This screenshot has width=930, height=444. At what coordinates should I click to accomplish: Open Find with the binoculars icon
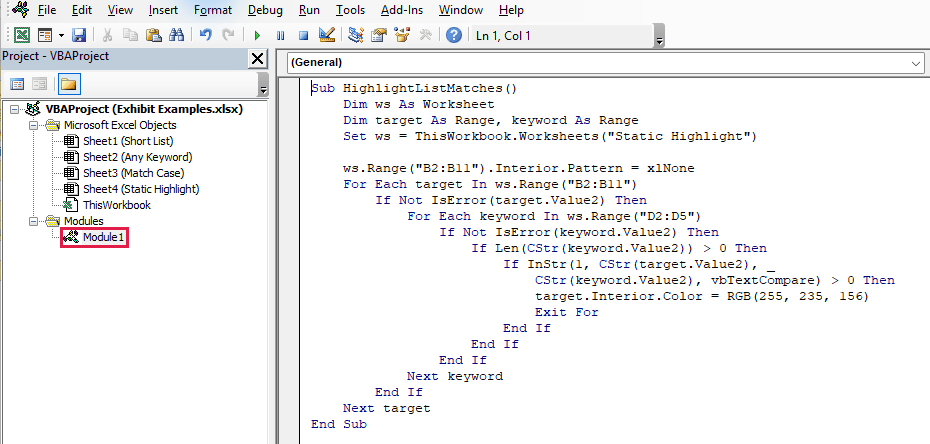point(176,36)
